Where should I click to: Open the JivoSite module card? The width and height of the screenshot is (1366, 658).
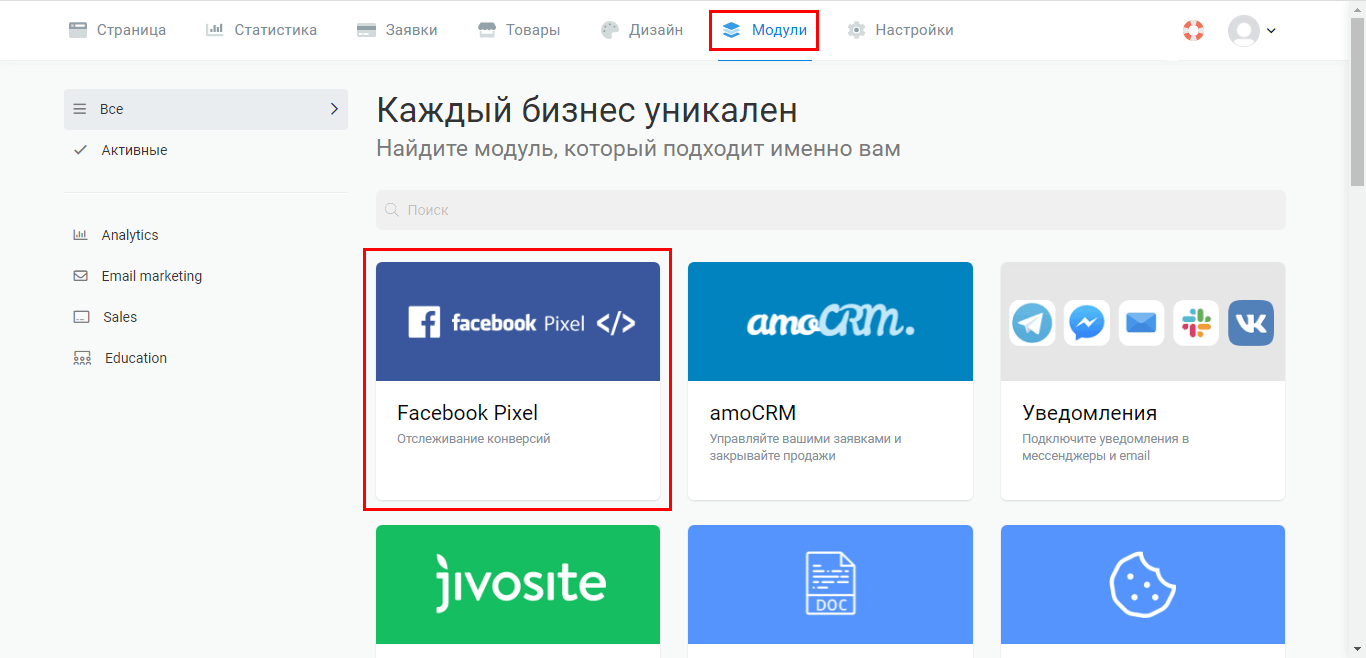coord(518,590)
